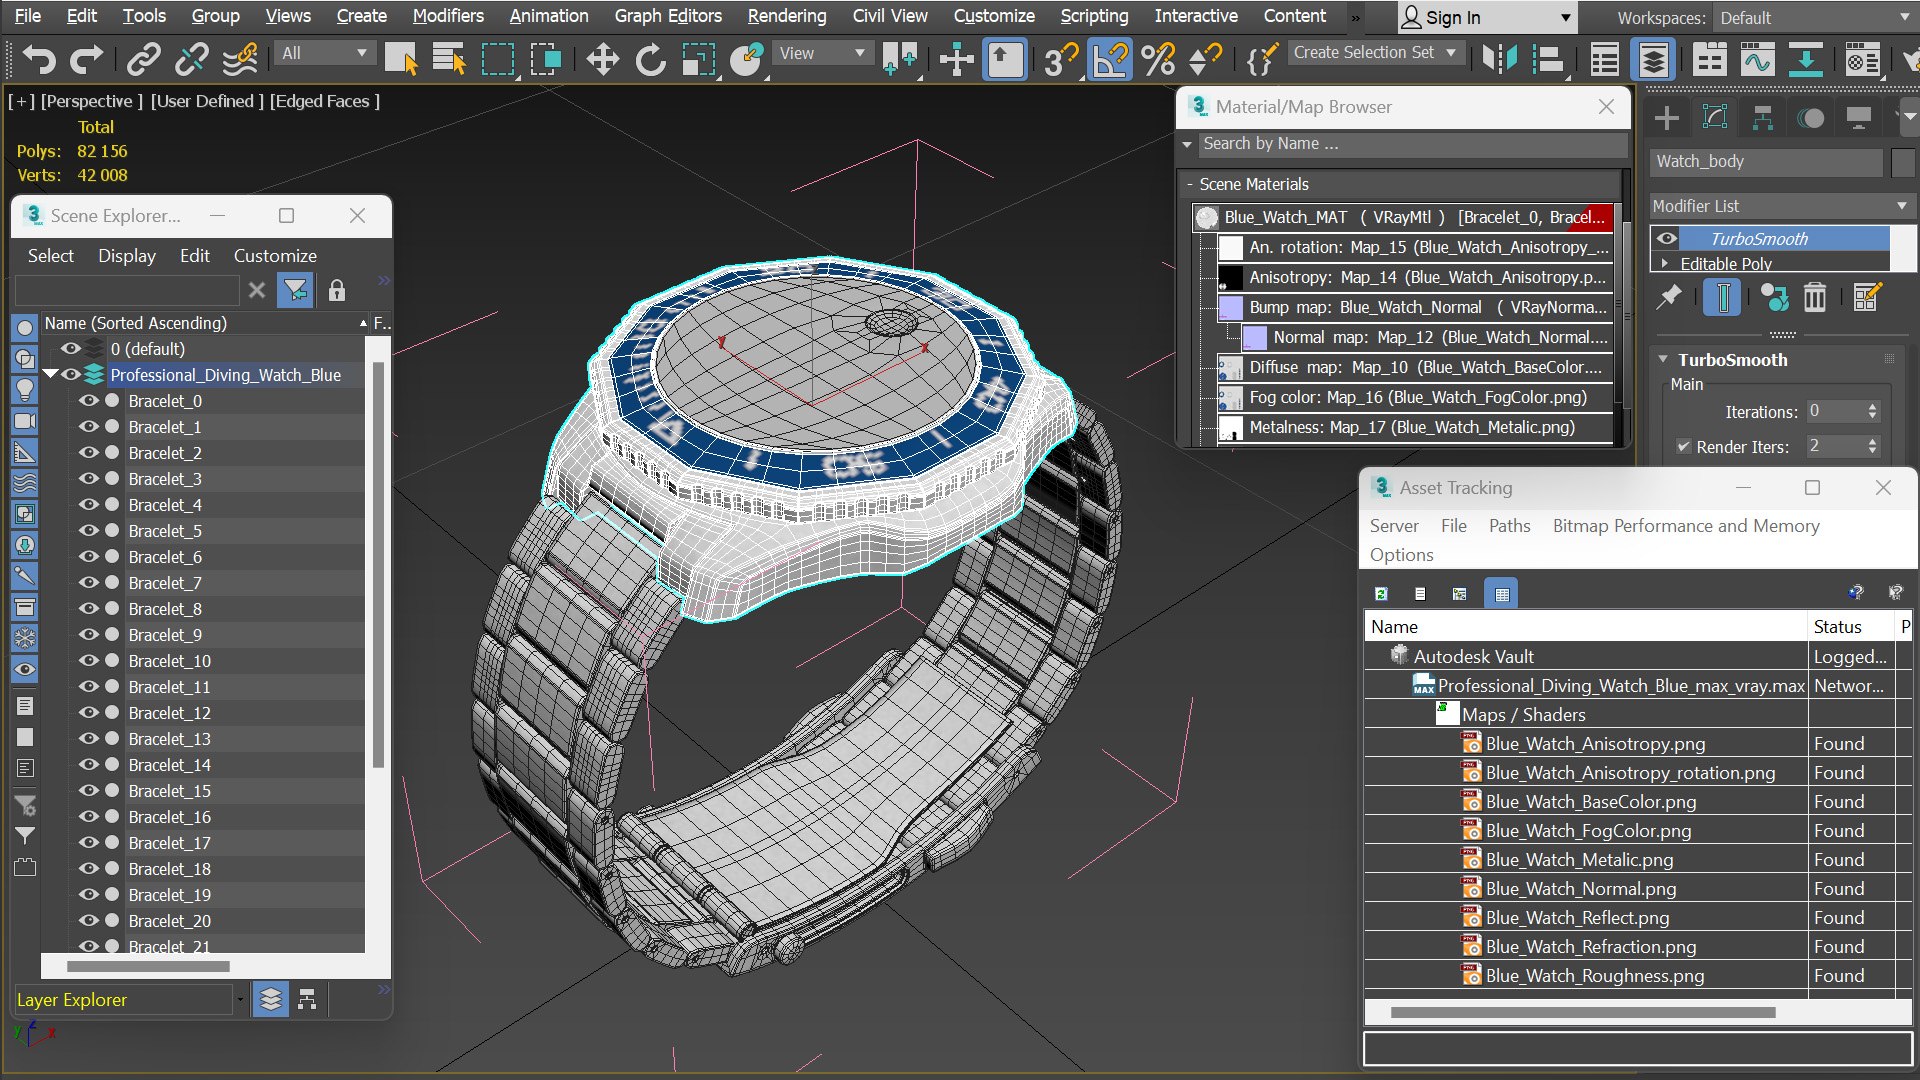
Task: Open Select by Name dialog icon
Action: click(x=449, y=60)
